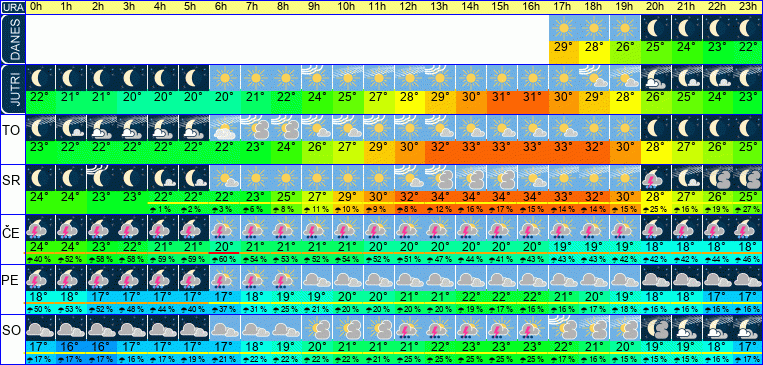The image size is (763, 365).
Task: Click the 6h hour column header
Action: pyautogui.click(x=222, y=7)
